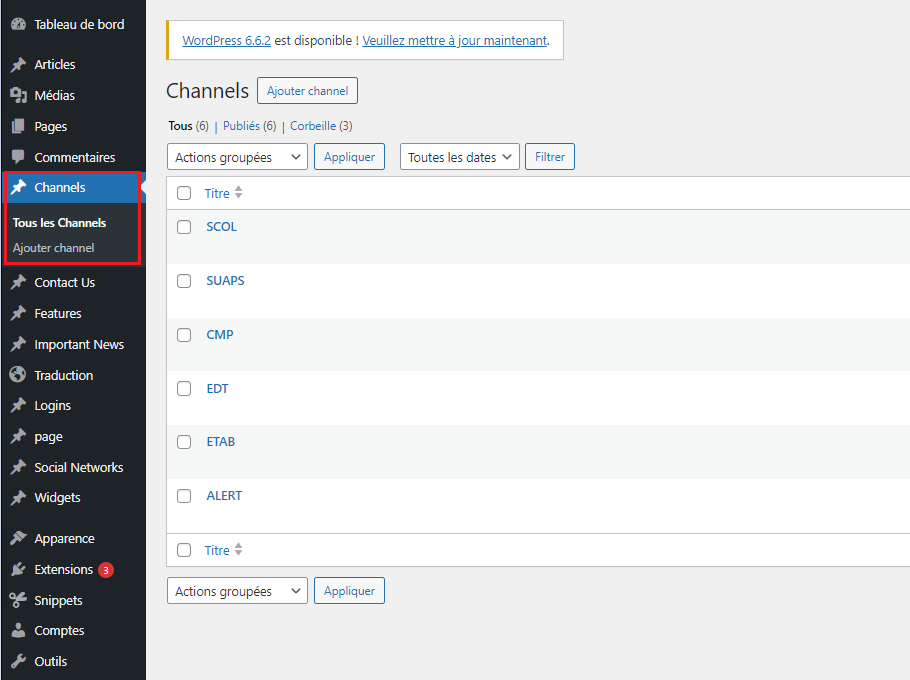Screen dimensions: 910x680
Task: Tick the checkbox for SCOL channel
Action: (184, 227)
